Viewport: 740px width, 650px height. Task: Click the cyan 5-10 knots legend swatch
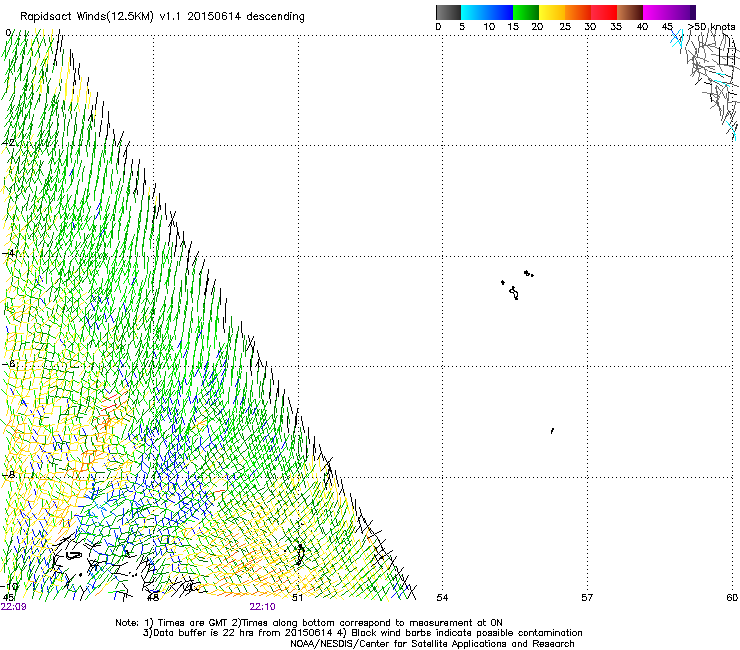coord(474,12)
